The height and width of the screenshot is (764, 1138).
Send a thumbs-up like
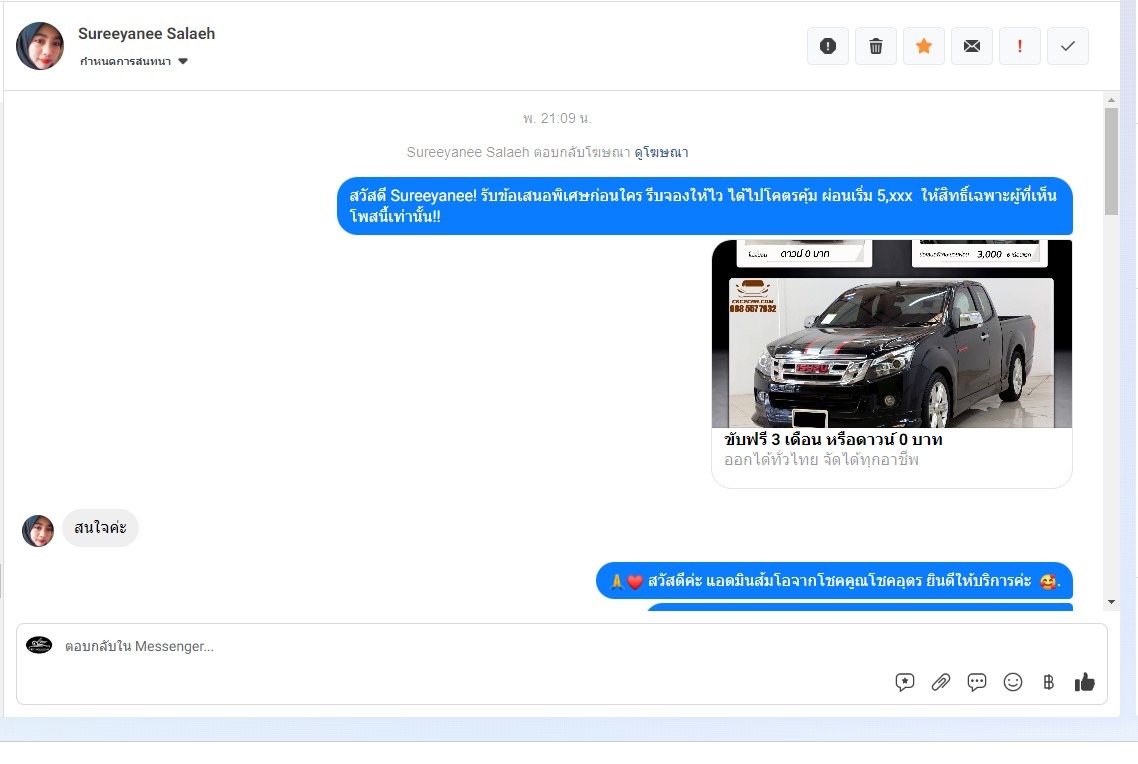pyautogui.click(x=1085, y=682)
